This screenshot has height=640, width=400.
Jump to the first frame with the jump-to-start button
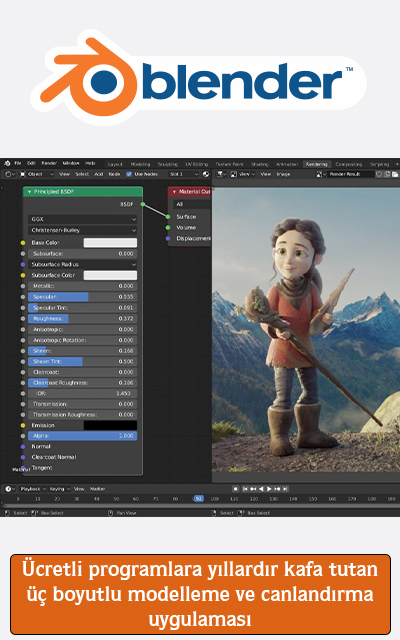(x=245, y=489)
